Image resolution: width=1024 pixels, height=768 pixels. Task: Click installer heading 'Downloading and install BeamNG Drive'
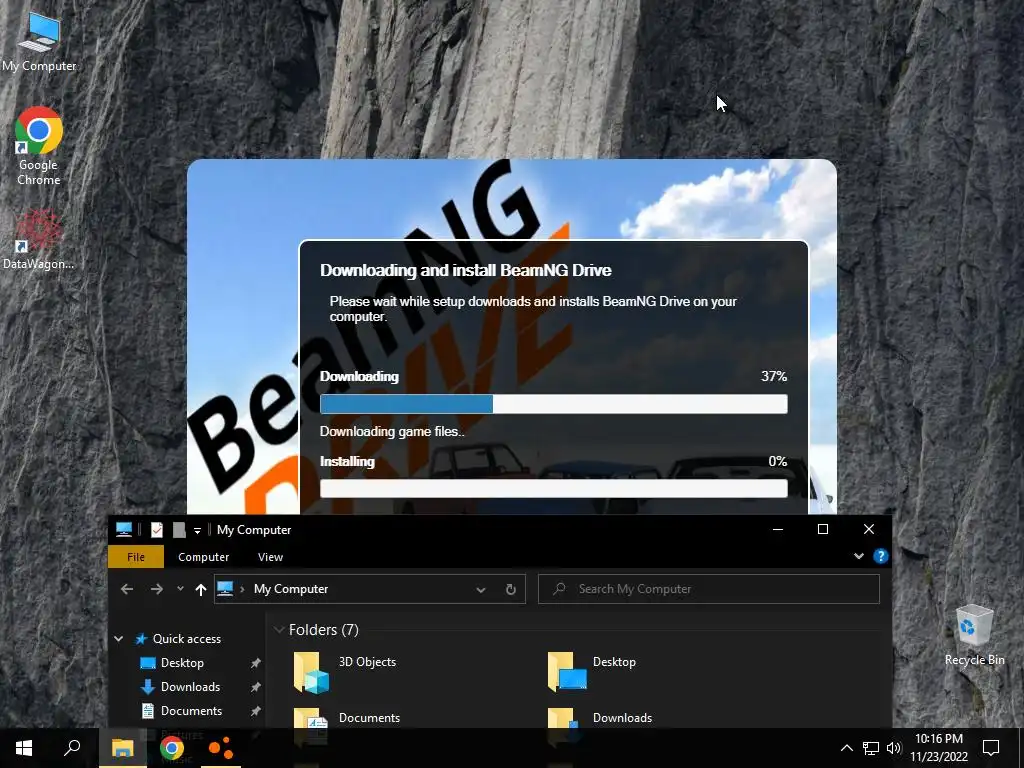point(466,270)
